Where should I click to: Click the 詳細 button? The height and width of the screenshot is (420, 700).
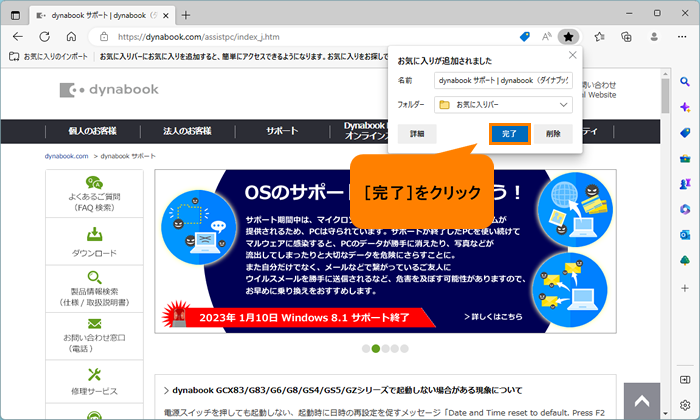click(417, 133)
